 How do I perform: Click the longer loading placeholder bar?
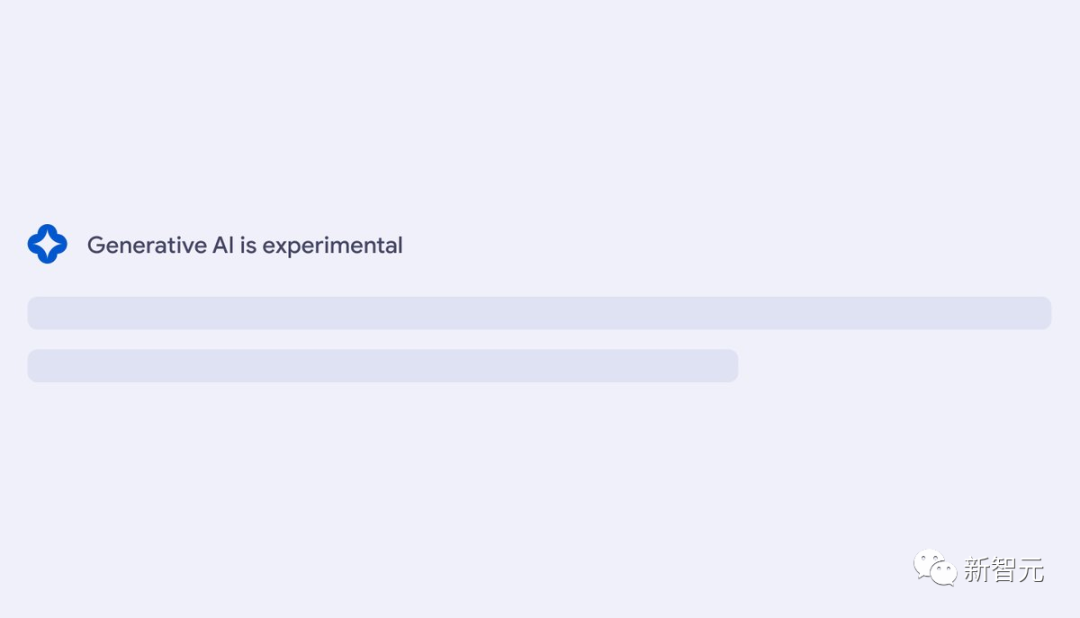pyautogui.click(x=539, y=313)
